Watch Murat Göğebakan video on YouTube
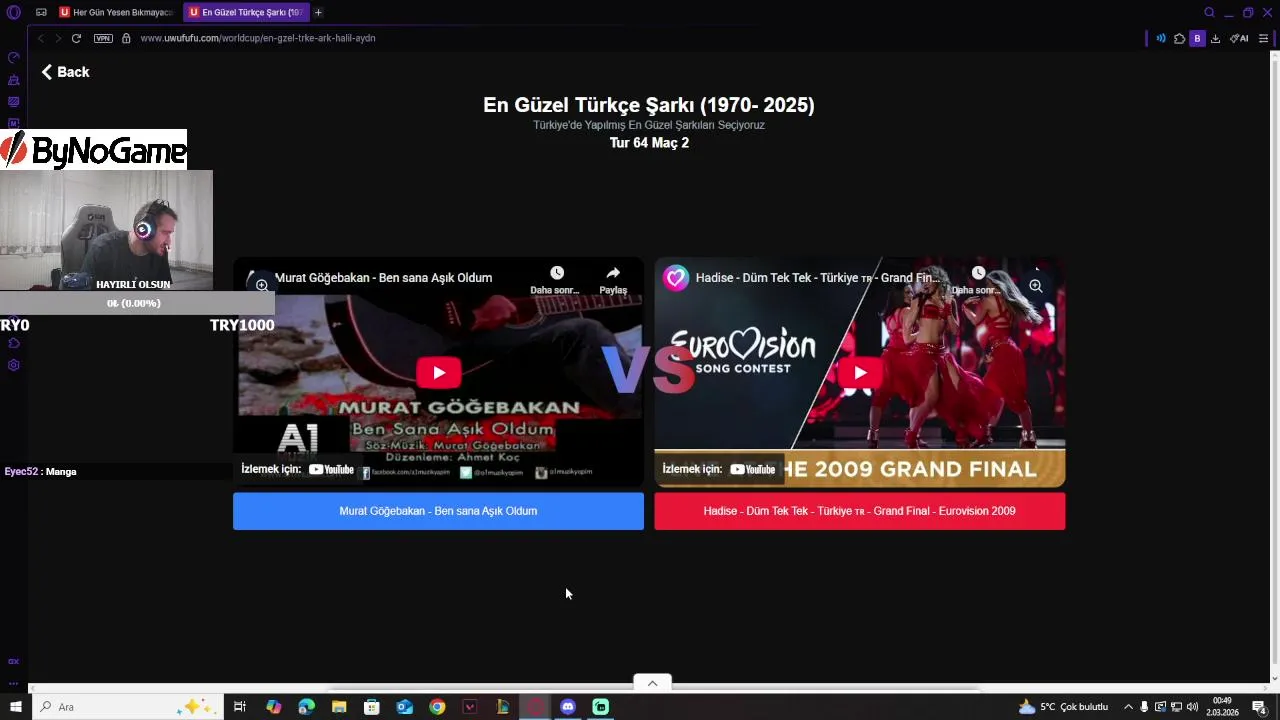1280x720 pixels. pyautogui.click(x=298, y=469)
